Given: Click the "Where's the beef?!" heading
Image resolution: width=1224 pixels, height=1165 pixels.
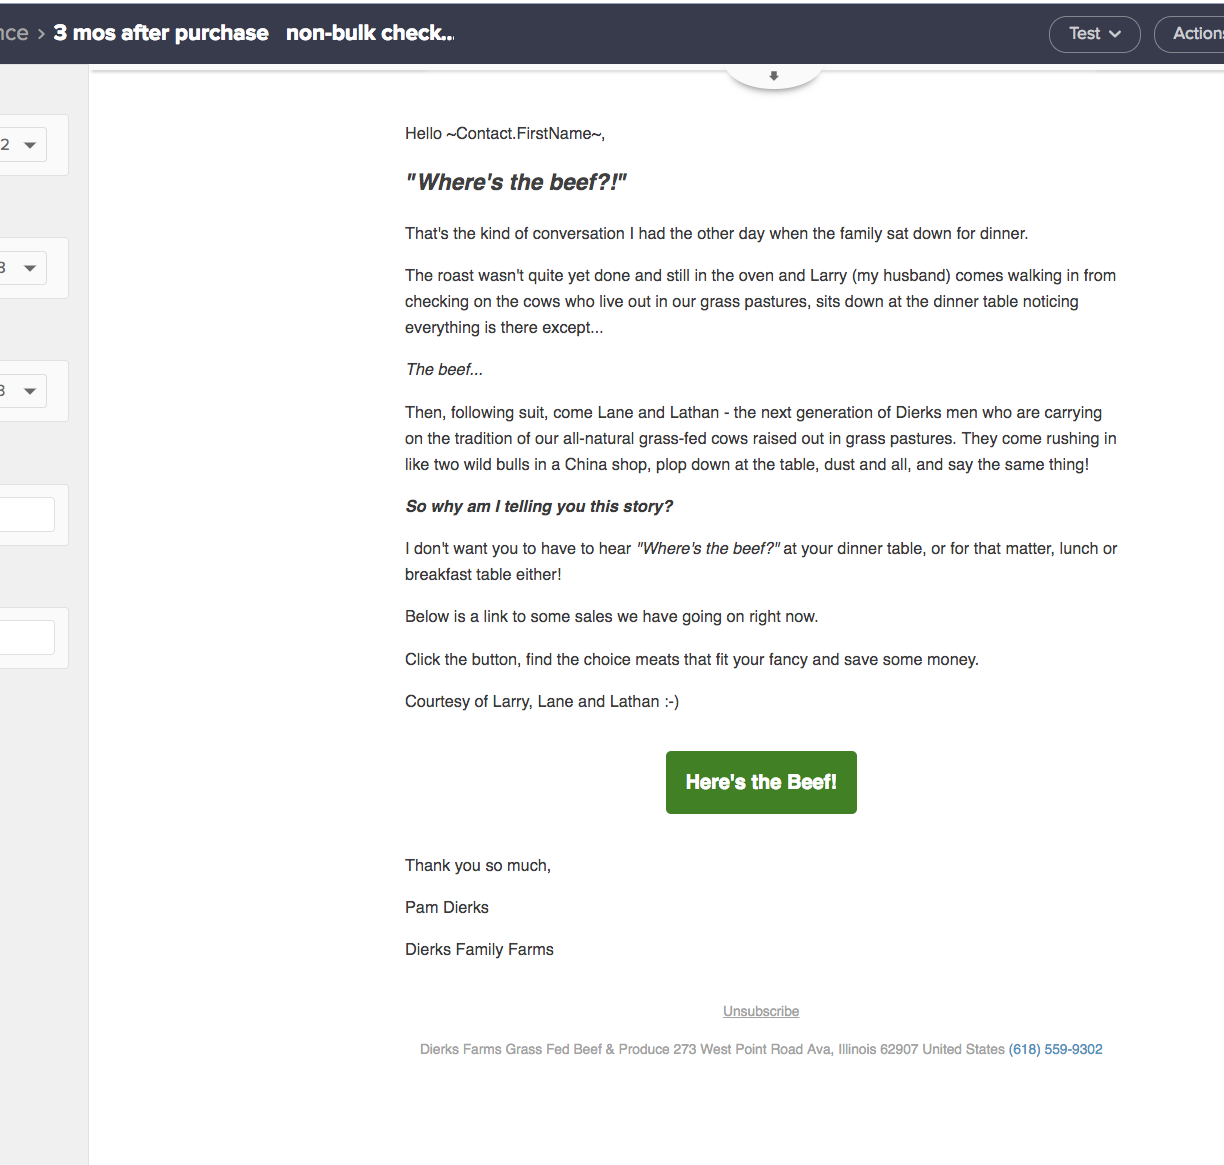Looking at the screenshot, I should tap(516, 182).
